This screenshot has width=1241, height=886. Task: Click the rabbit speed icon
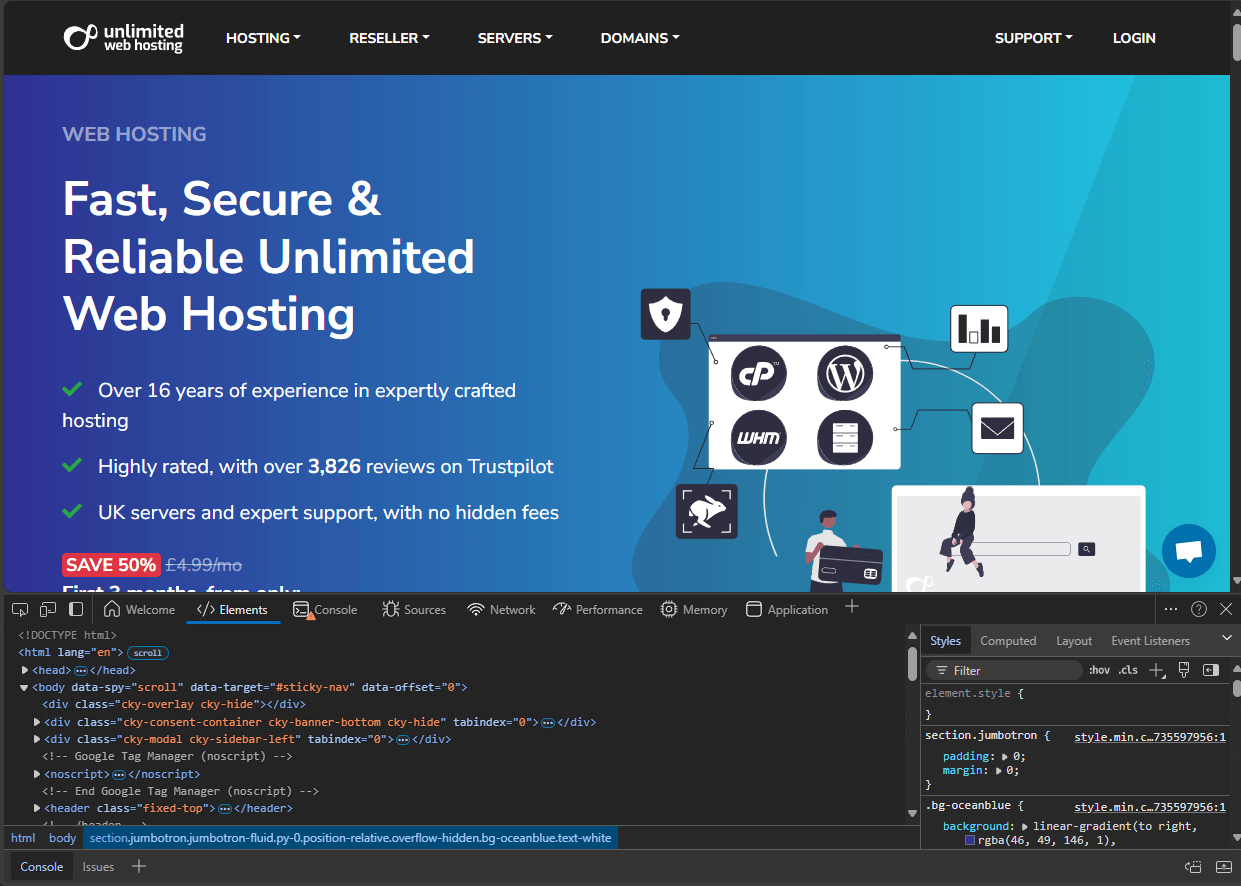pos(707,512)
